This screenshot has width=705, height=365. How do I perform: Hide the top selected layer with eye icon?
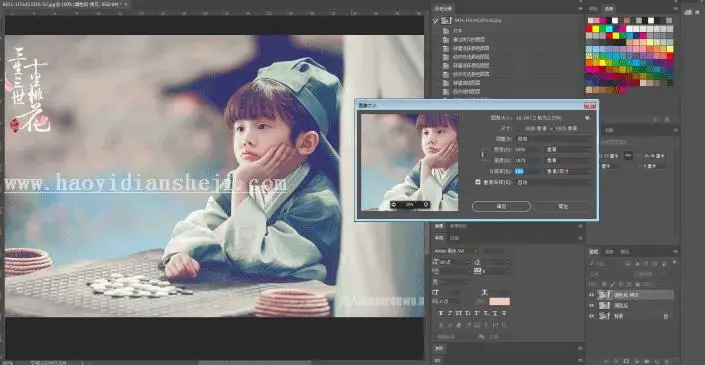click(591, 295)
